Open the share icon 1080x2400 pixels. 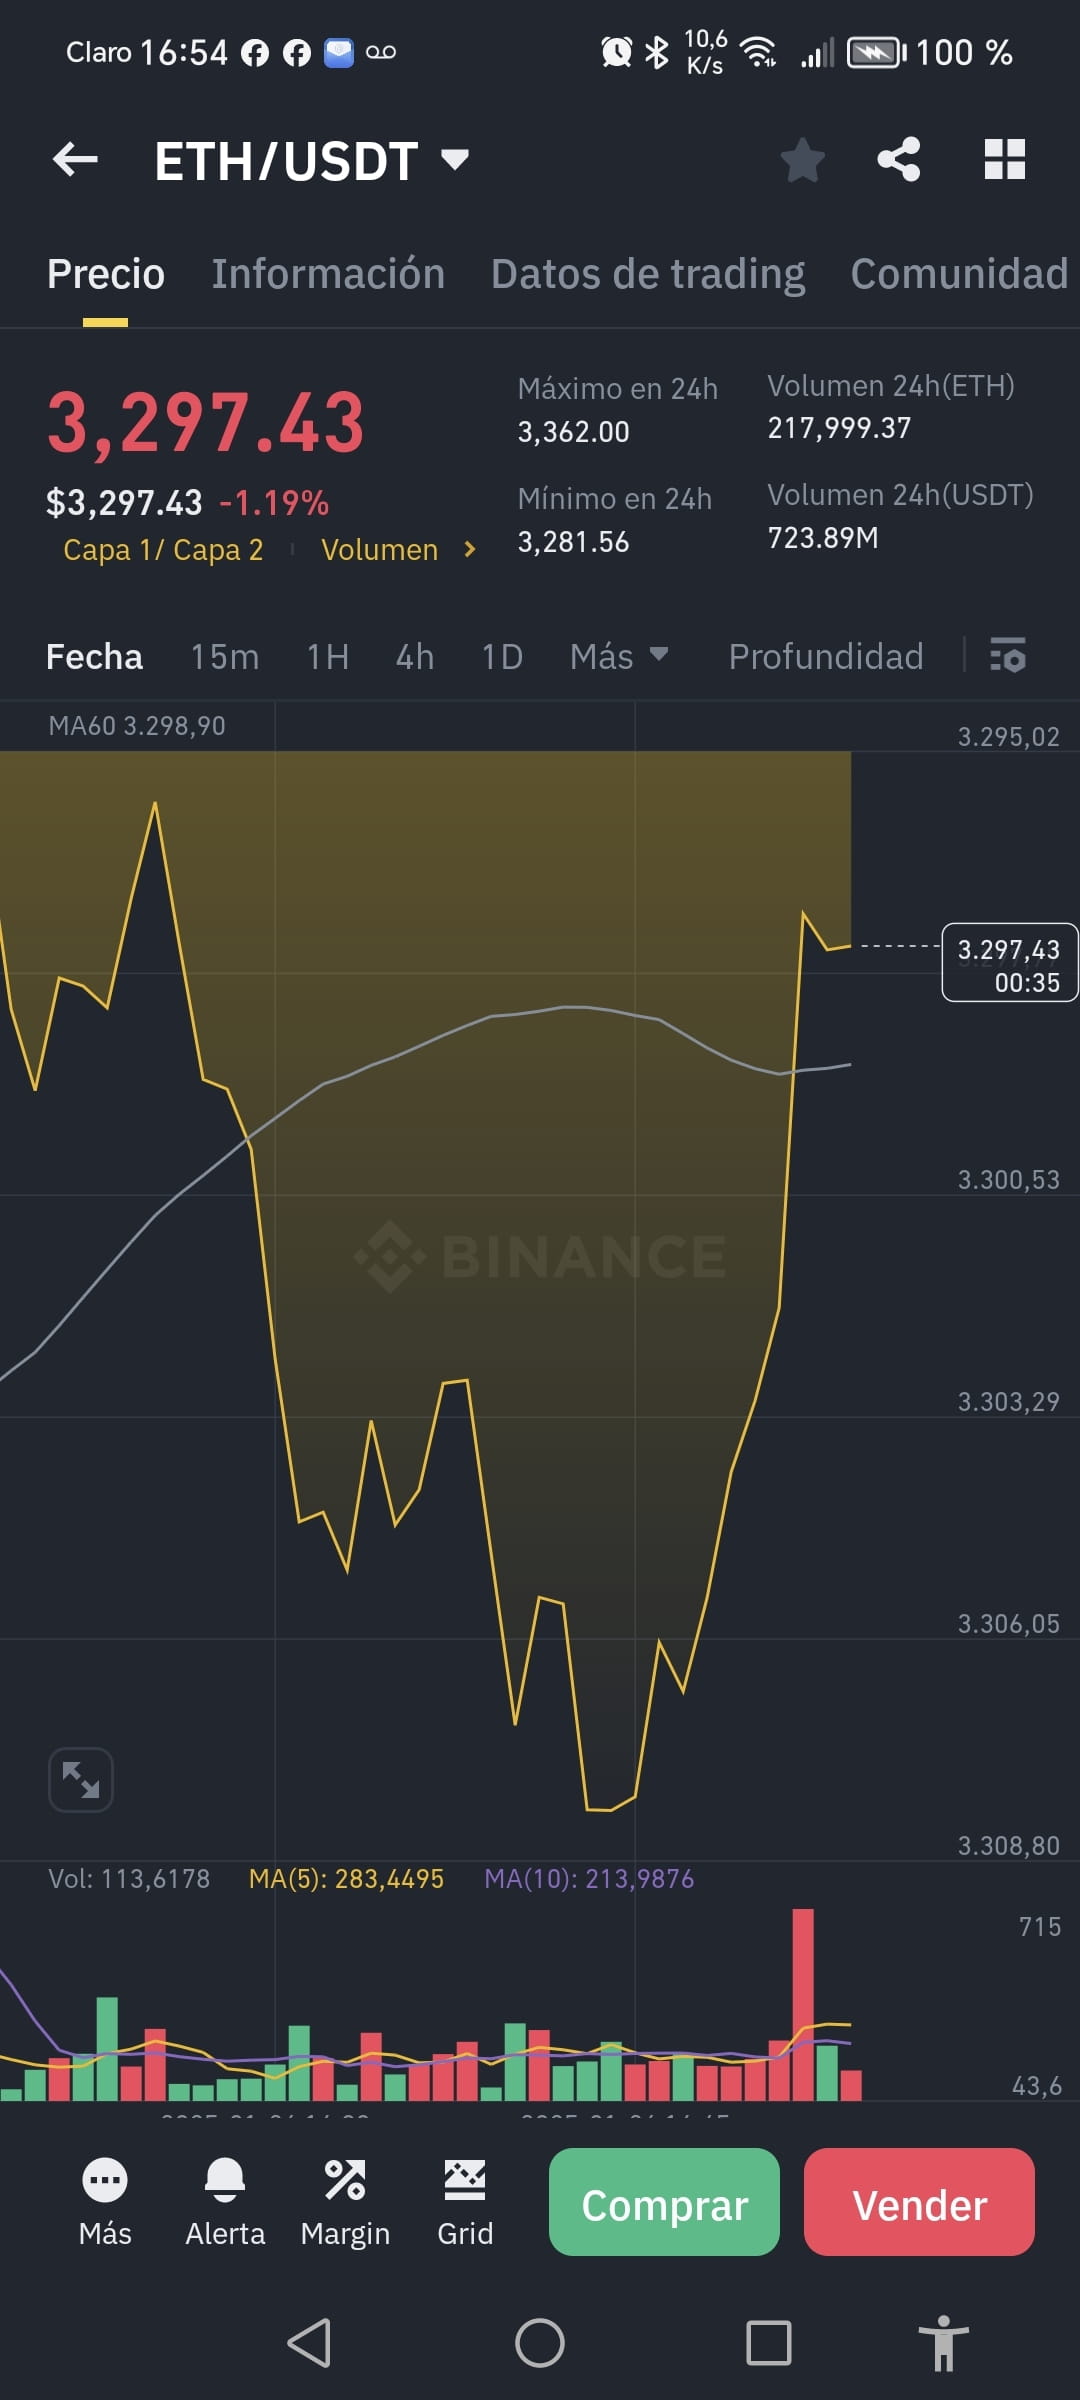(x=898, y=159)
